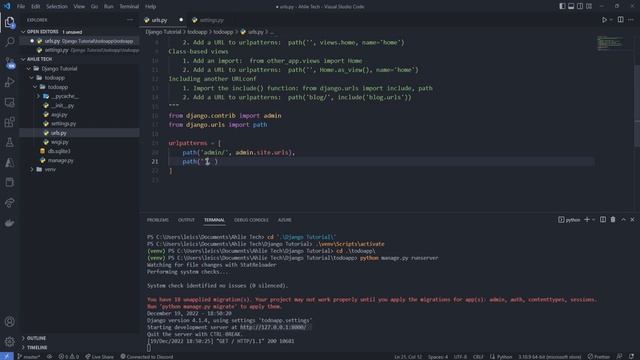The image size is (640, 360).
Task: Switch to the Debug Console tab
Action: 251,220
